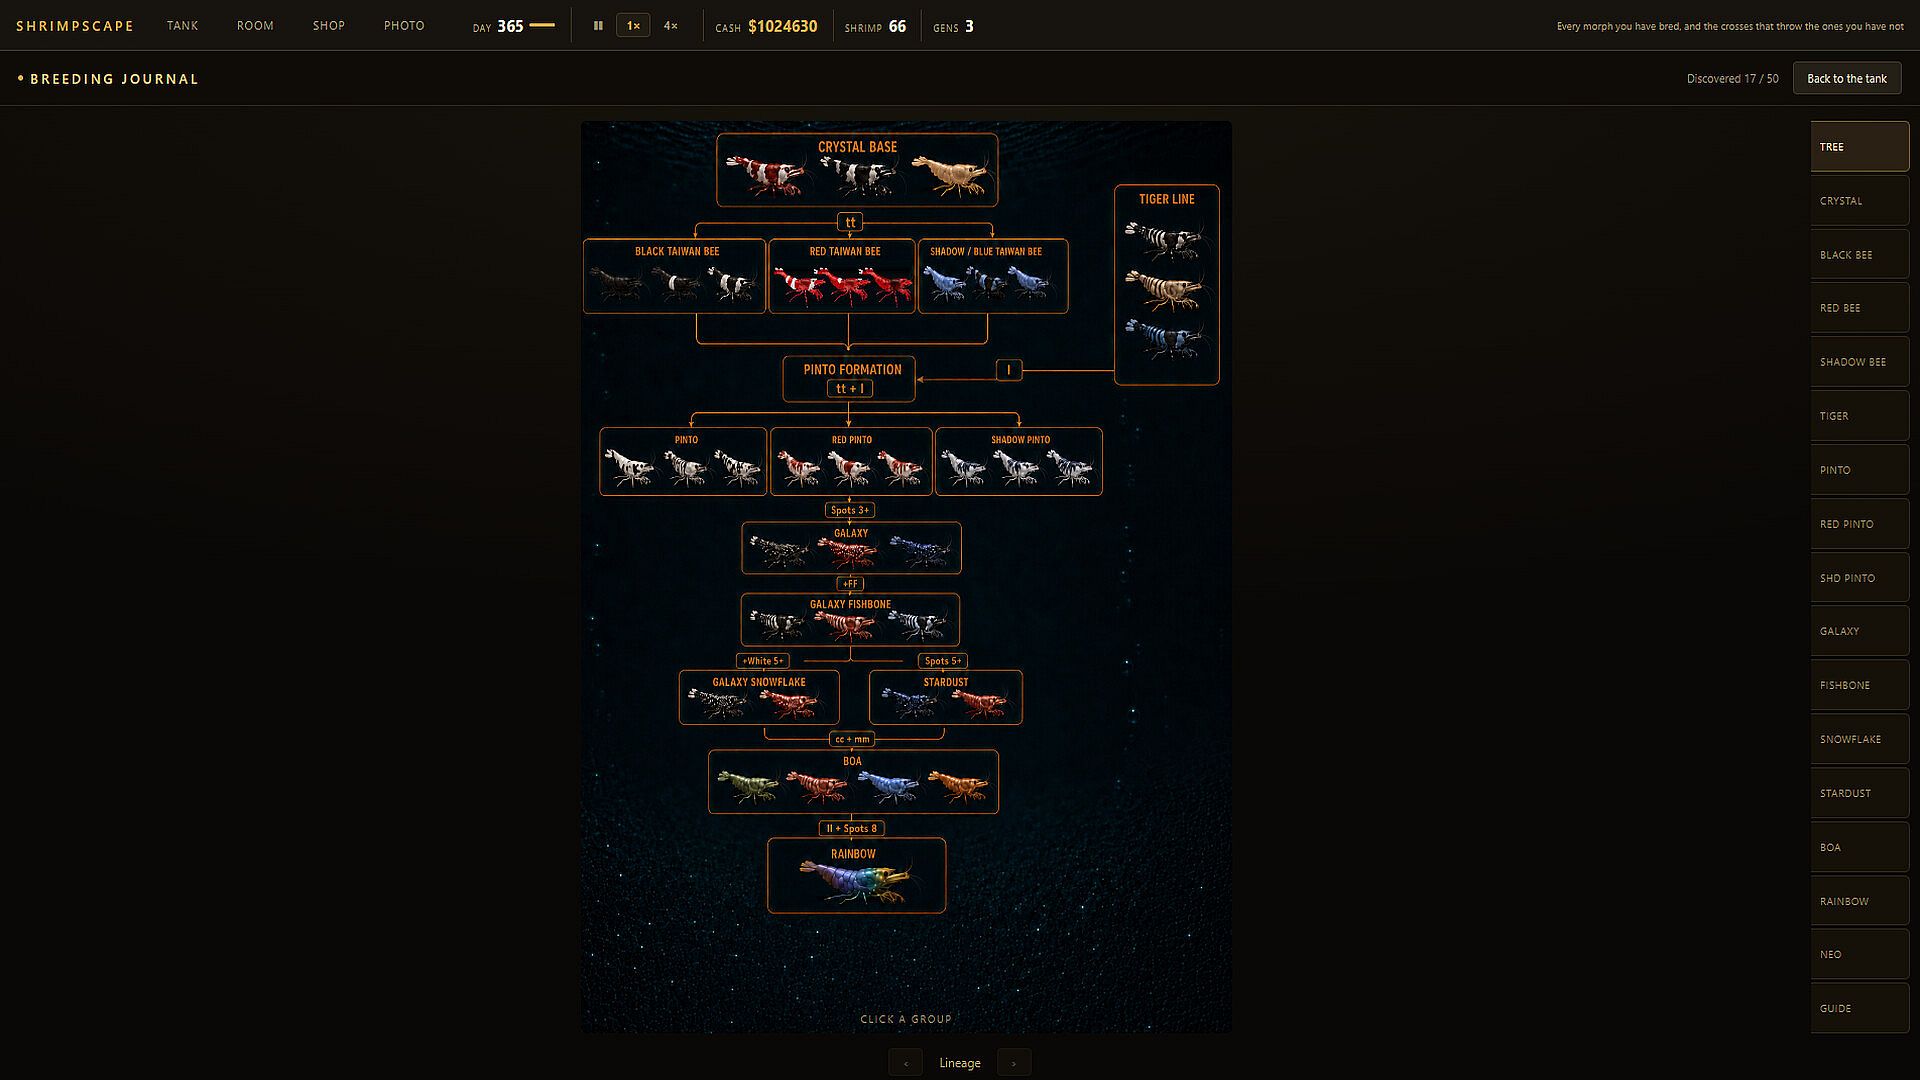The width and height of the screenshot is (1920, 1080).
Task: Open the Photo menu
Action: [404, 26]
